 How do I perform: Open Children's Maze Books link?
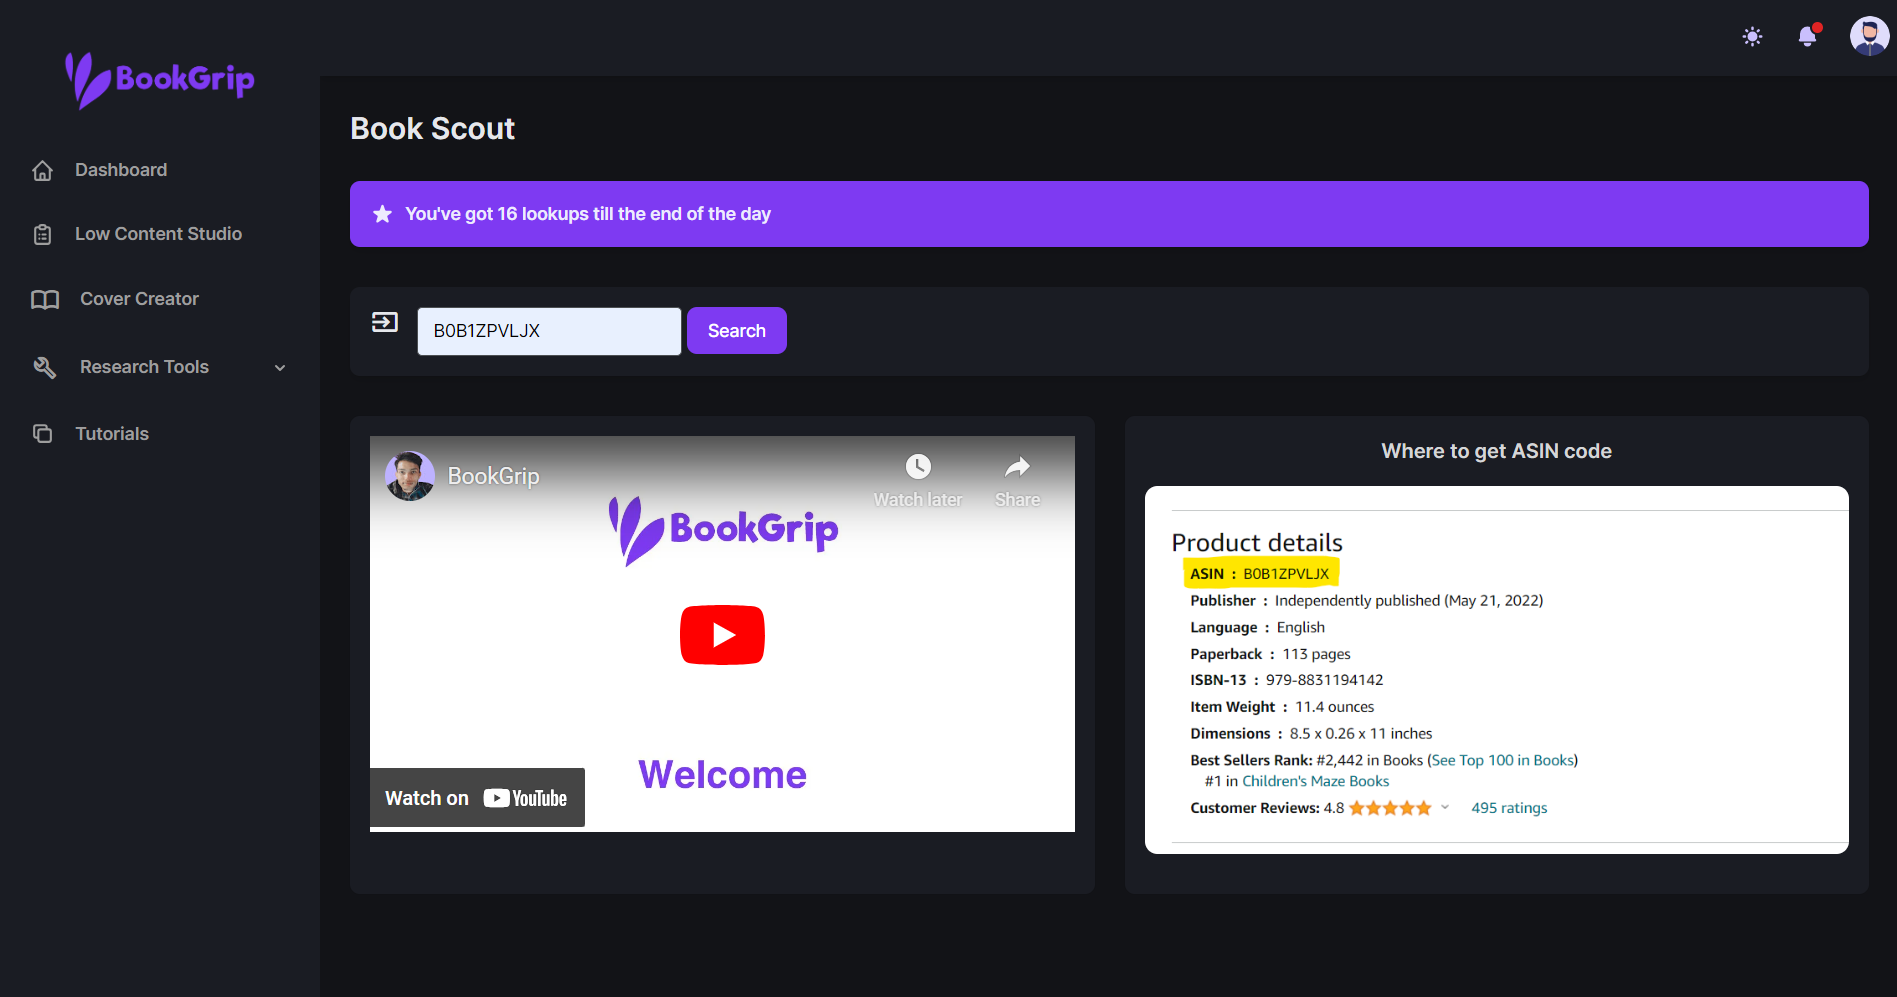point(1315,781)
